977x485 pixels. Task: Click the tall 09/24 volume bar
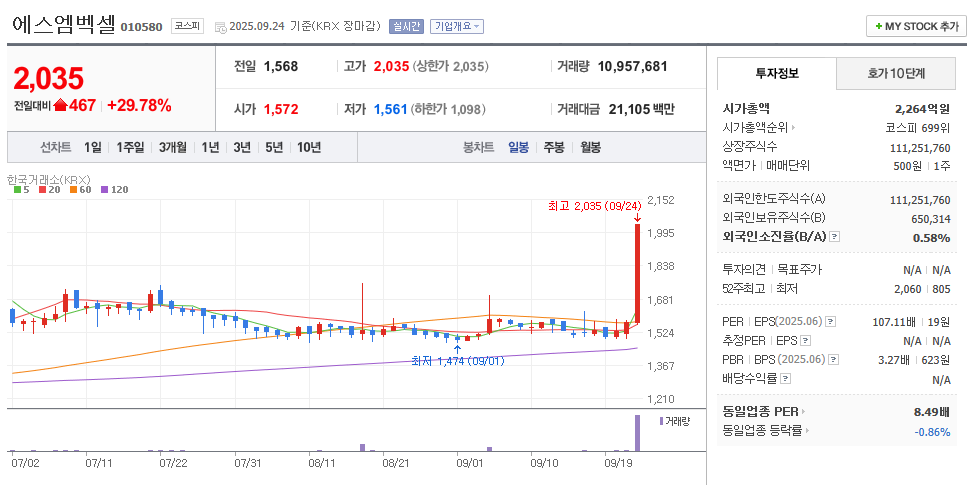tap(637, 433)
